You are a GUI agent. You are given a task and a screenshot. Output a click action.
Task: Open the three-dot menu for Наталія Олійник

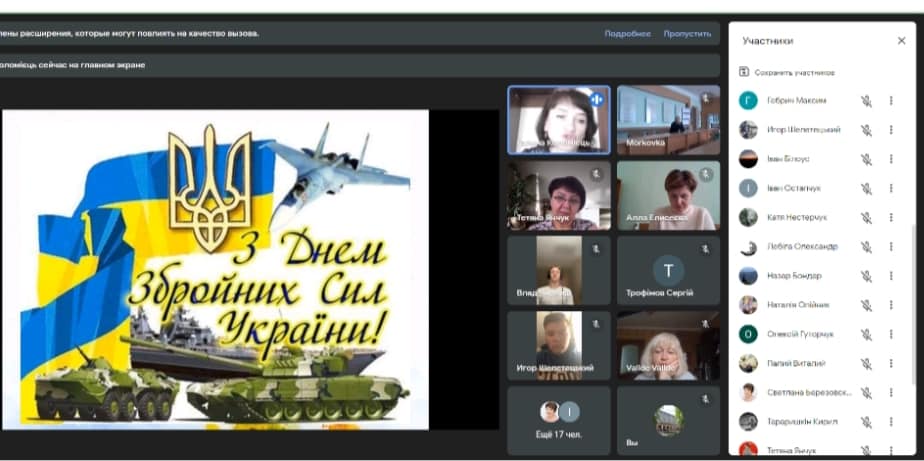[x=891, y=305]
